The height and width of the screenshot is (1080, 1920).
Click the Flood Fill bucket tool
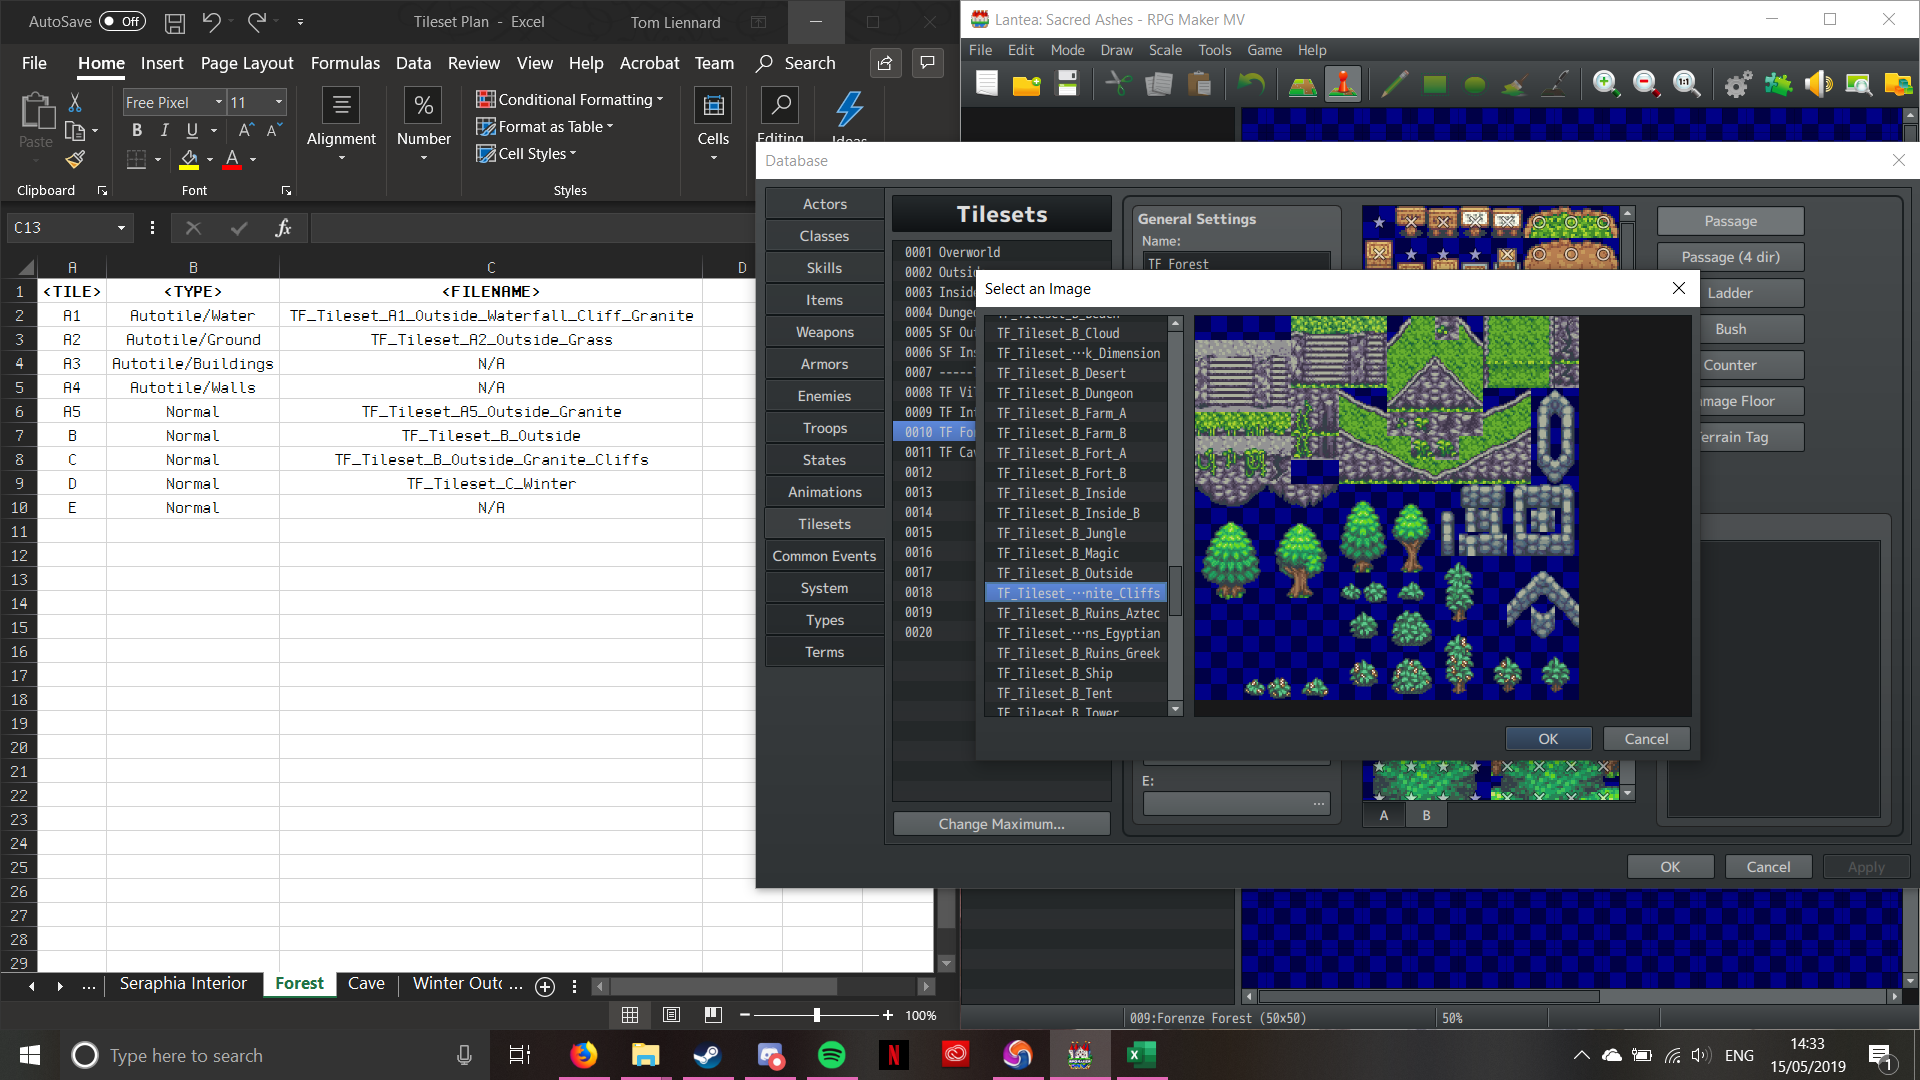(1514, 85)
